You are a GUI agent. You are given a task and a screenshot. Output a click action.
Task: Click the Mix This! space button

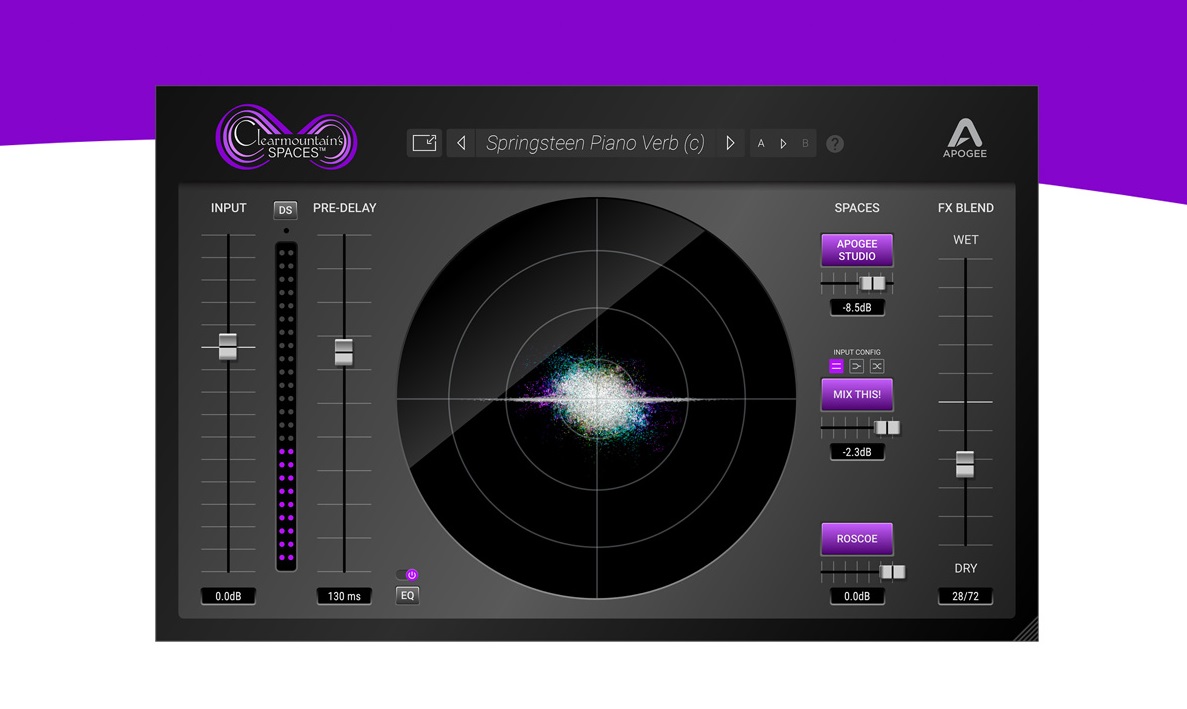coord(857,394)
